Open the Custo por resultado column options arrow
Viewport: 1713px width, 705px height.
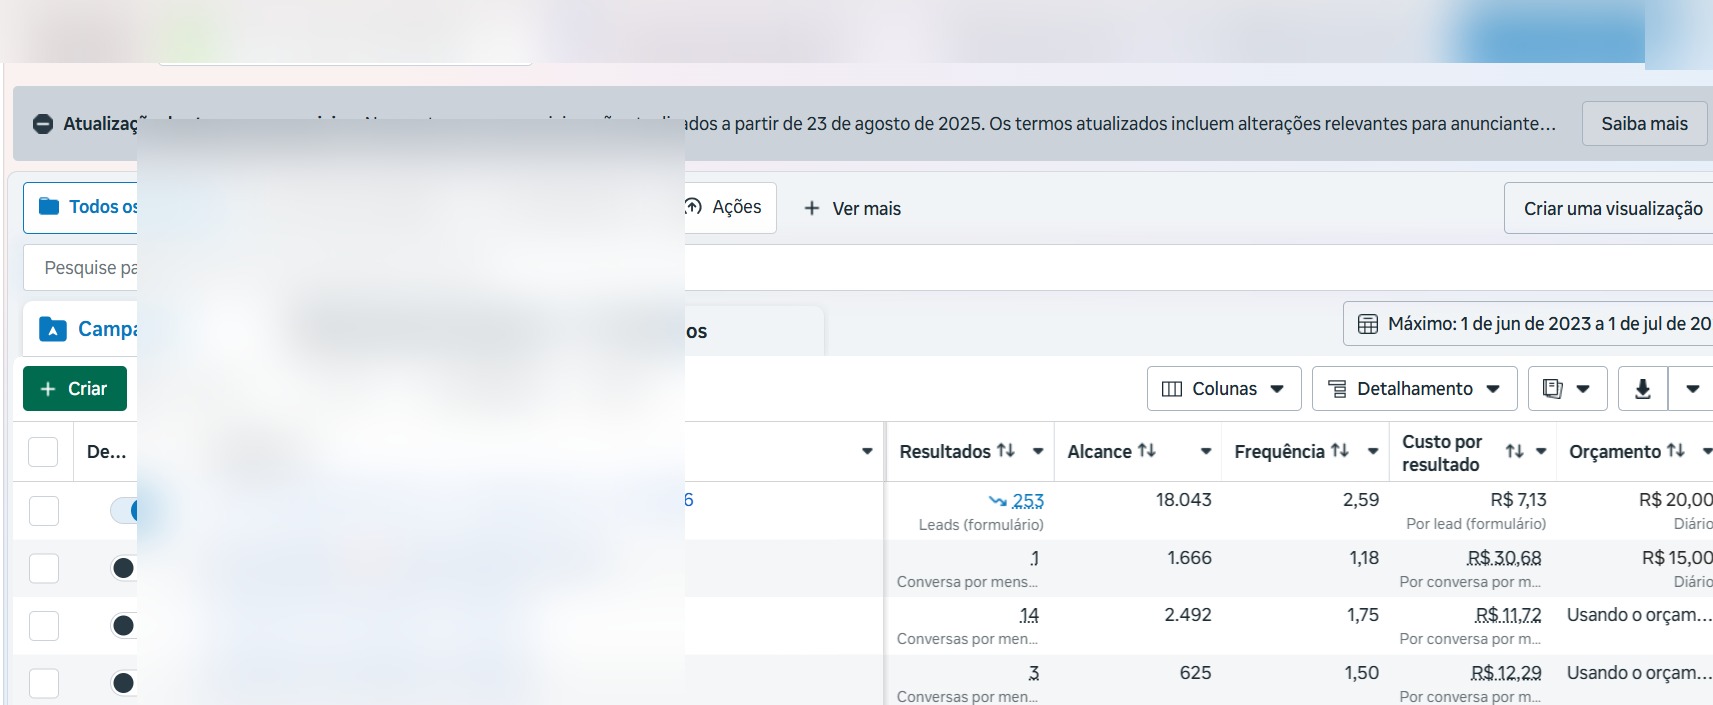[x=1541, y=452]
